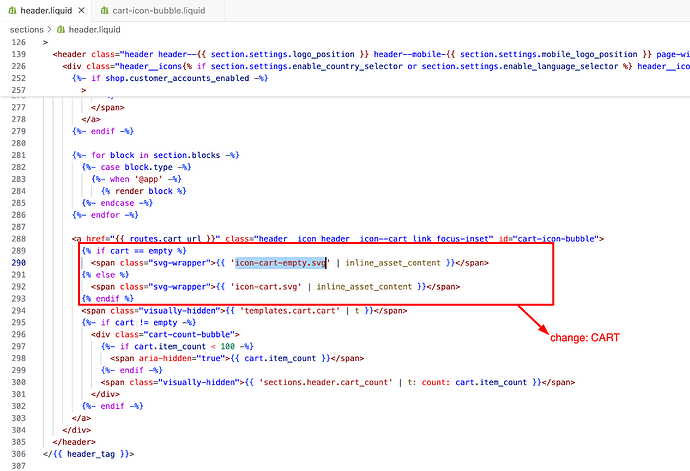Click the closing '</header>' tag

click(74, 442)
